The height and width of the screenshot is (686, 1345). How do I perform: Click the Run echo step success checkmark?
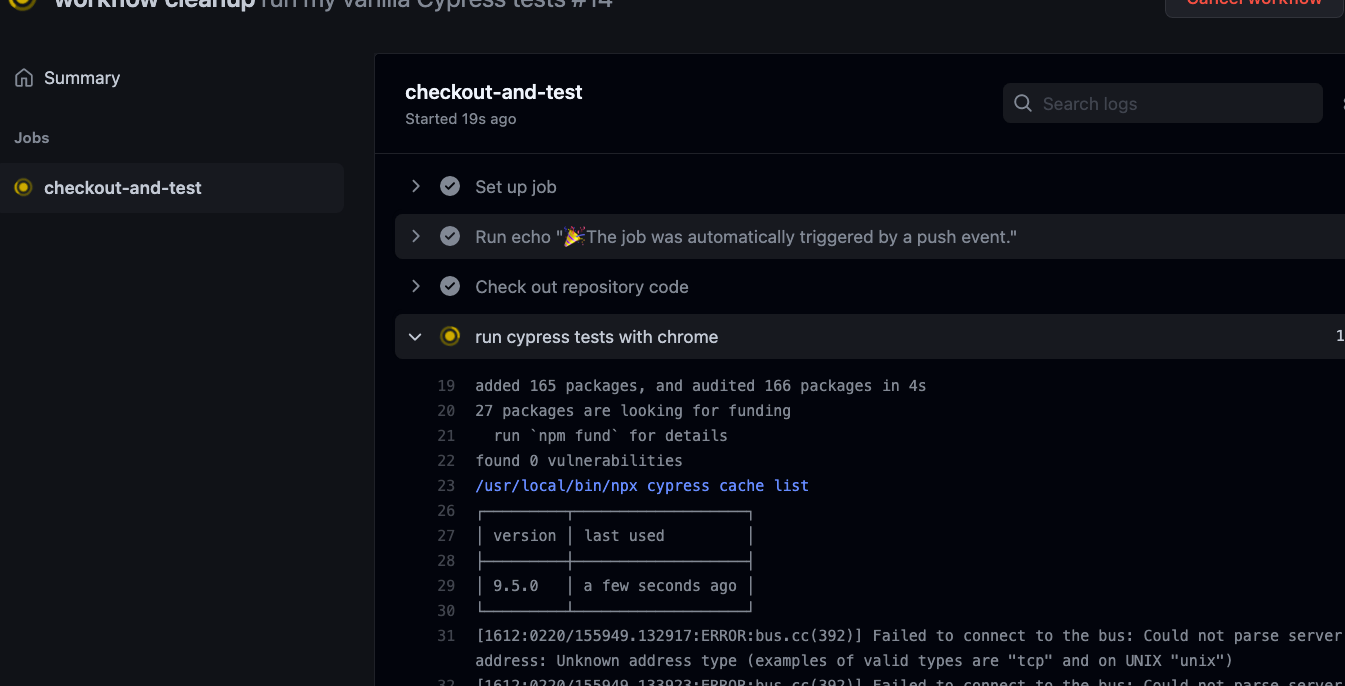450,237
